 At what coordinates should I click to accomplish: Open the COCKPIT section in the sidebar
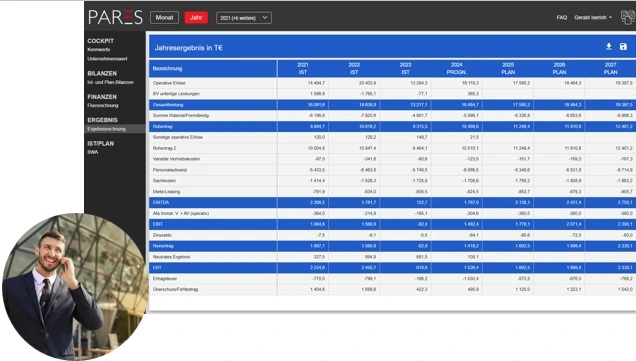click(x=101, y=41)
